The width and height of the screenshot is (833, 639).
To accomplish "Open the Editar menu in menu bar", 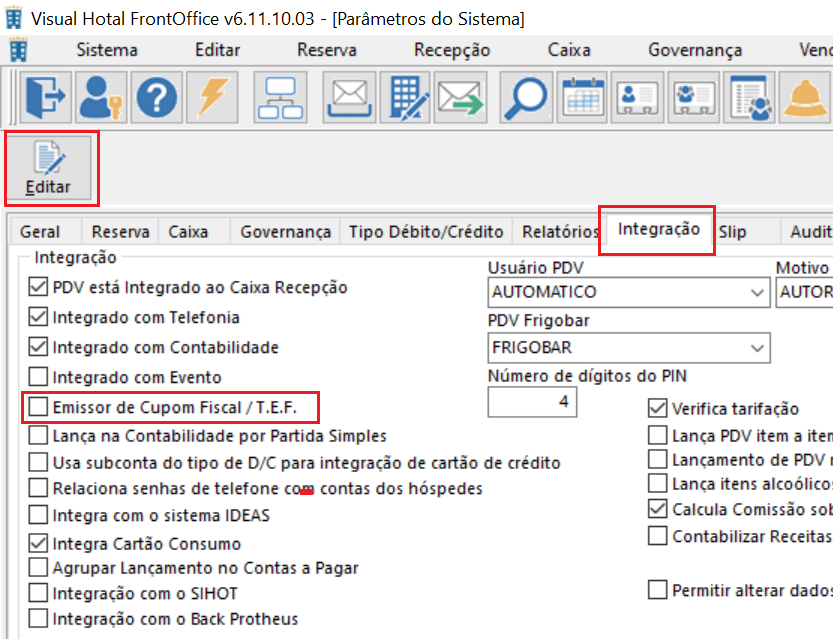I will 217,50.
